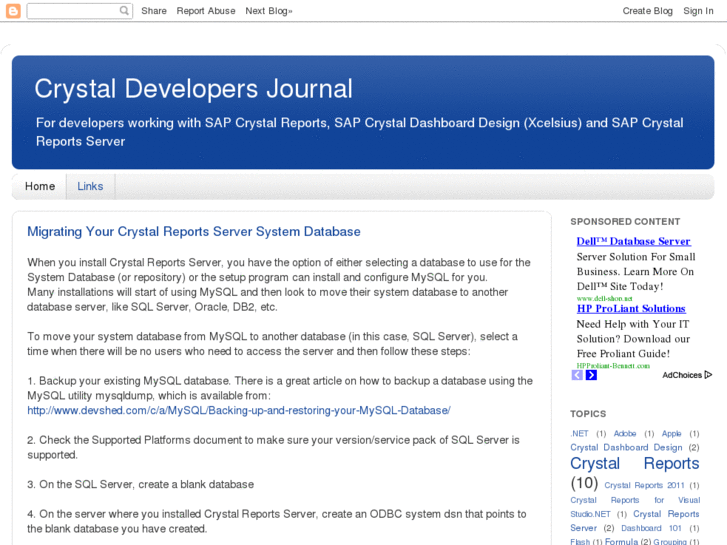Screen dimensions: 727x545
Task: Open the Dashboard 101 topic
Action: (651, 528)
